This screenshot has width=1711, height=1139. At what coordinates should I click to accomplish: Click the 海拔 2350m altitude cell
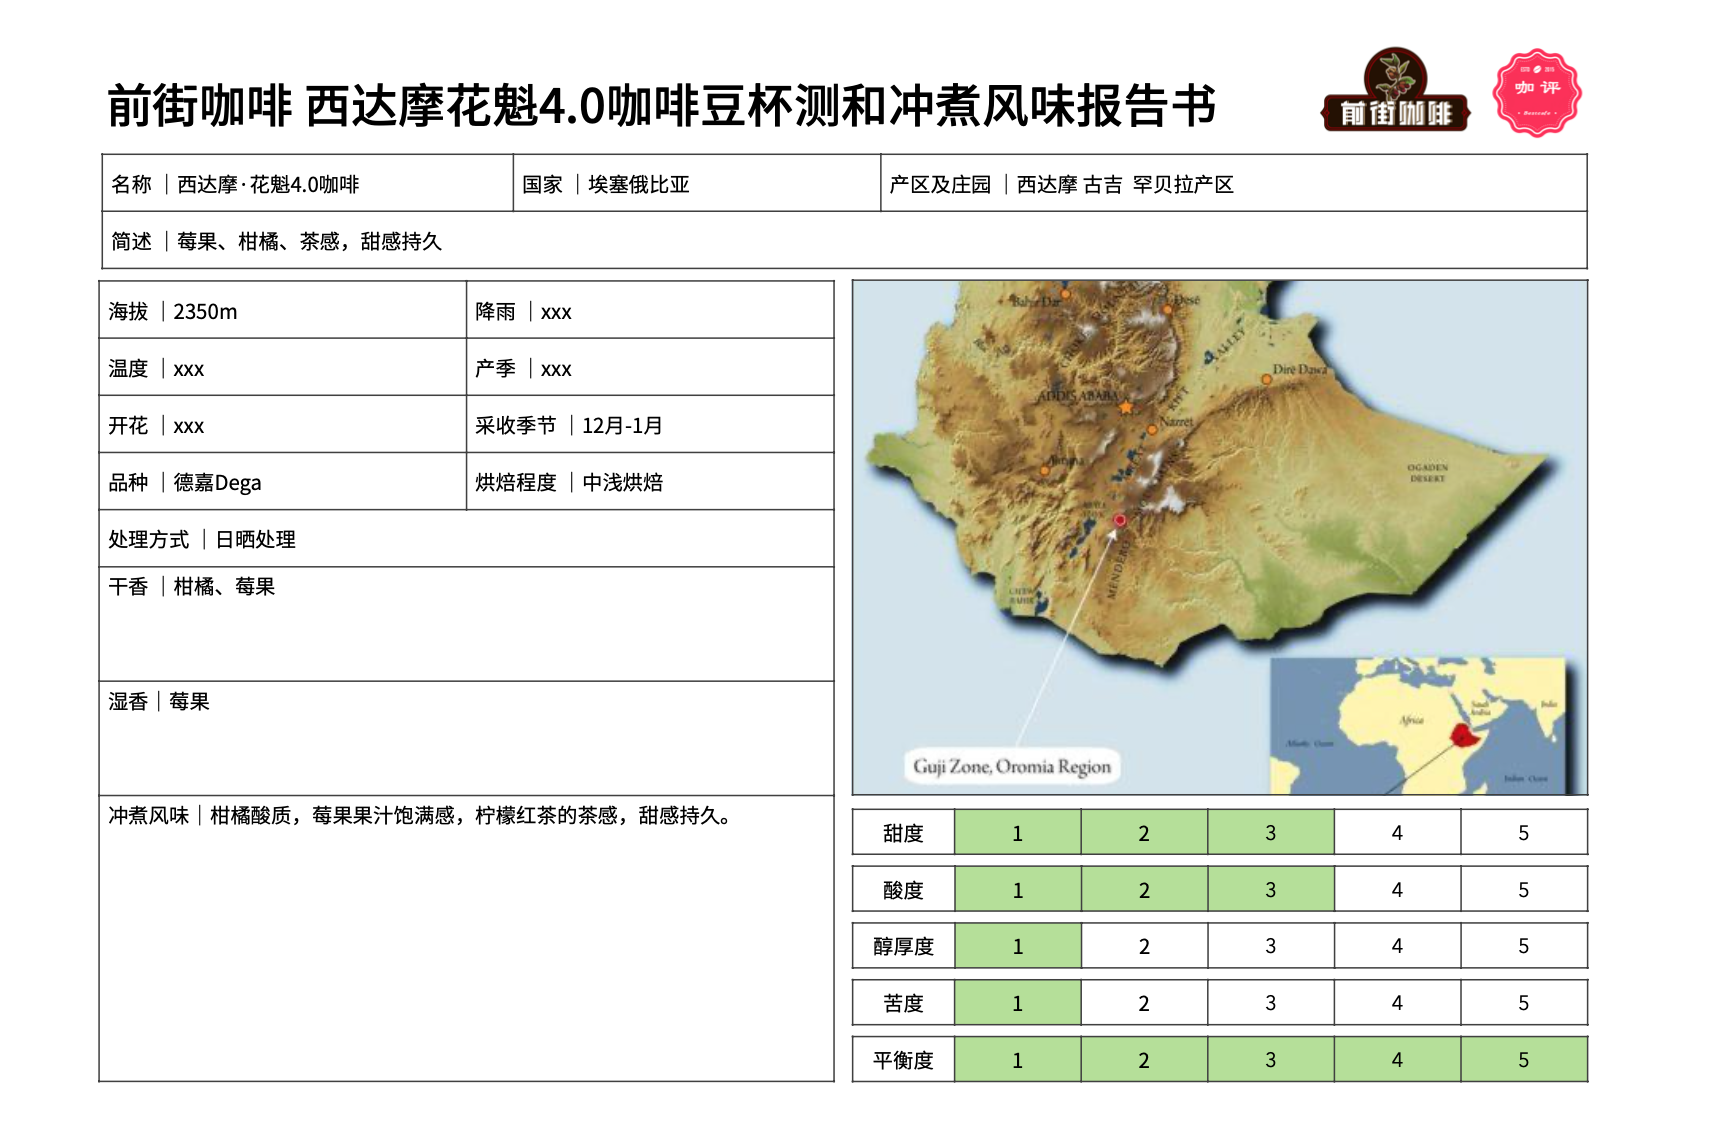pyautogui.click(x=282, y=311)
